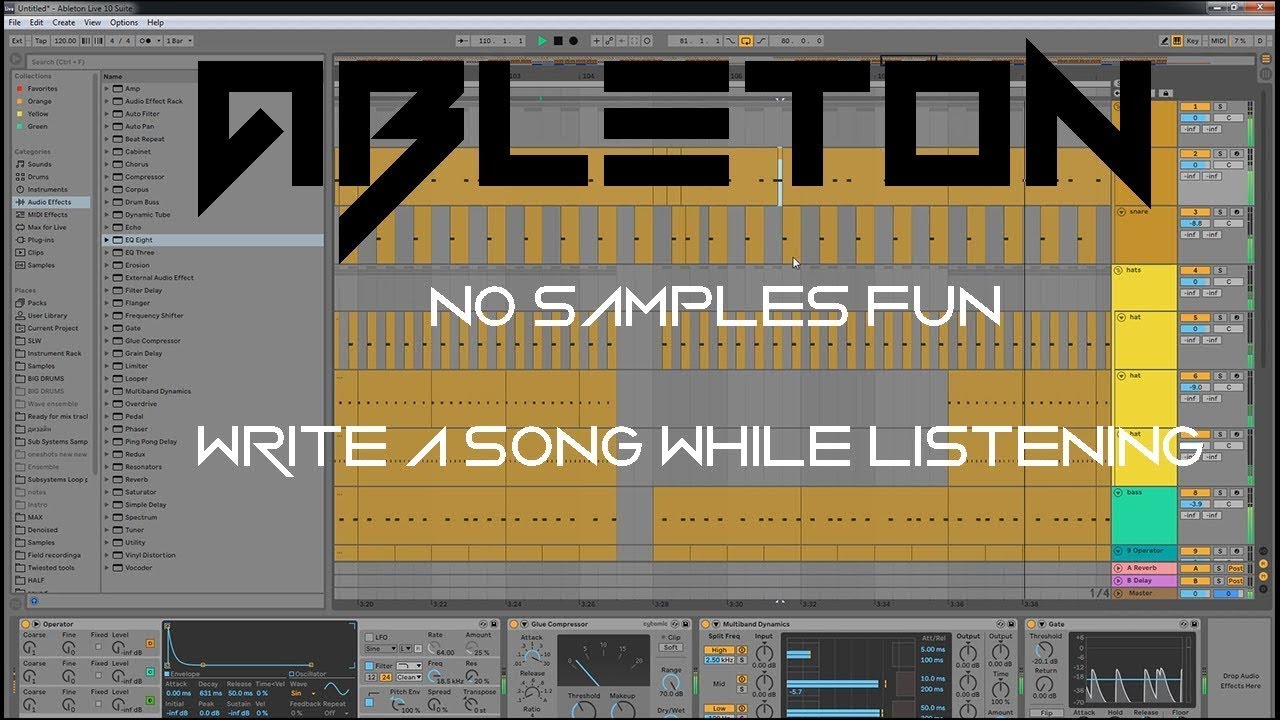
Task: Toggle the Mixer section show button
Action: tap(1263, 576)
